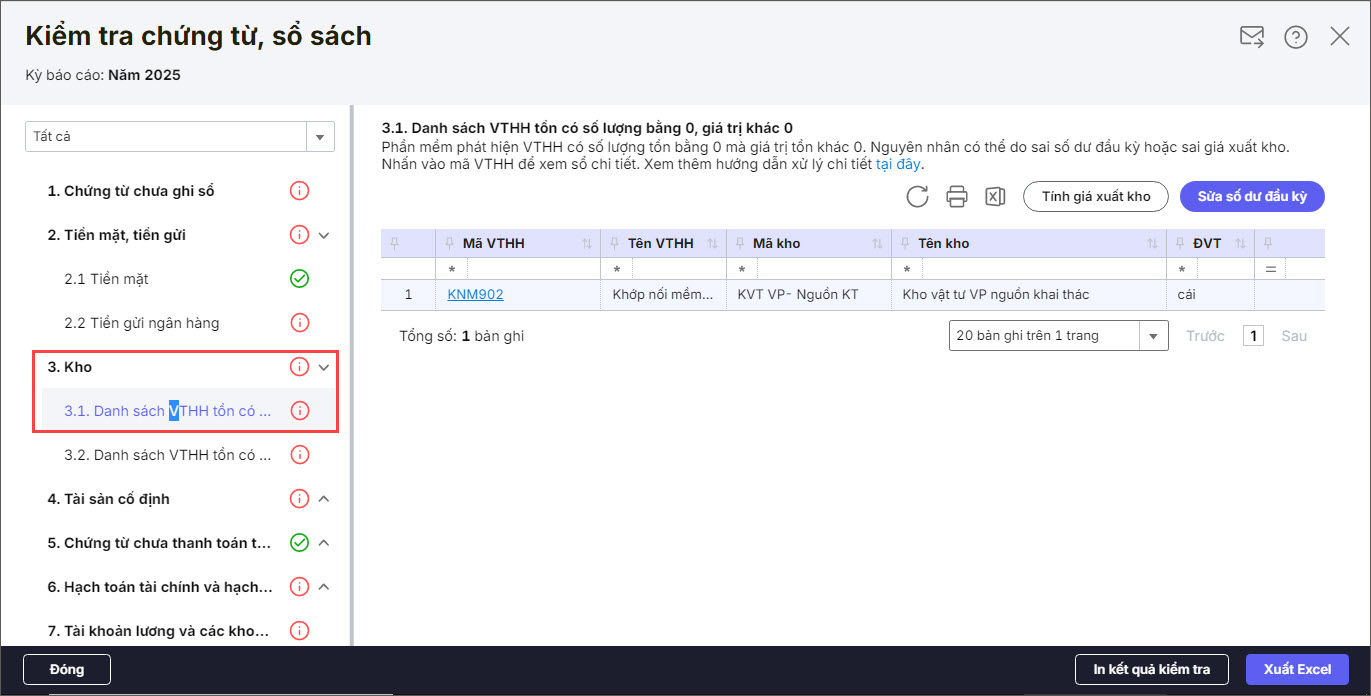Select 1. Chứng từ chưa ghi sổ item
This screenshot has width=1371, height=696.
(131, 190)
